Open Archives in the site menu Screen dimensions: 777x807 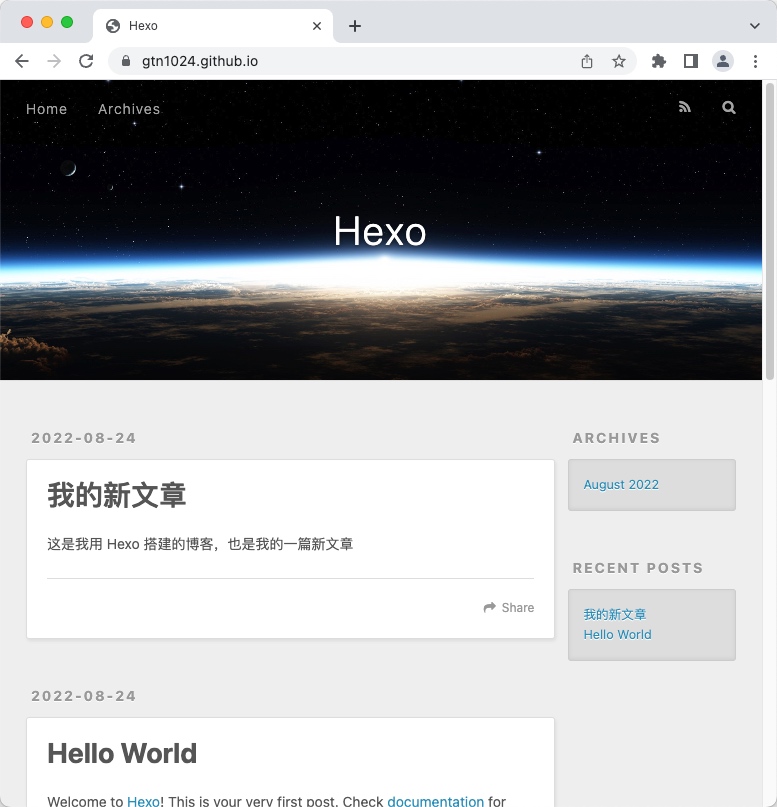click(x=129, y=109)
